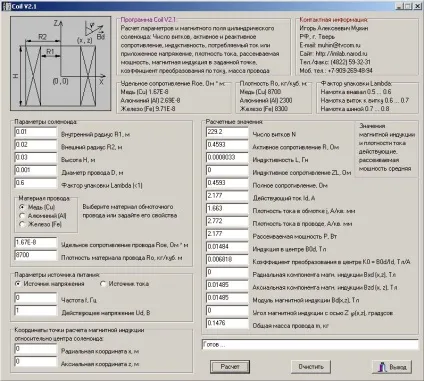The width and height of the screenshot is (424, 381).
Task: Click voltage Ud field with value 1
Action: tap(36, 310)
